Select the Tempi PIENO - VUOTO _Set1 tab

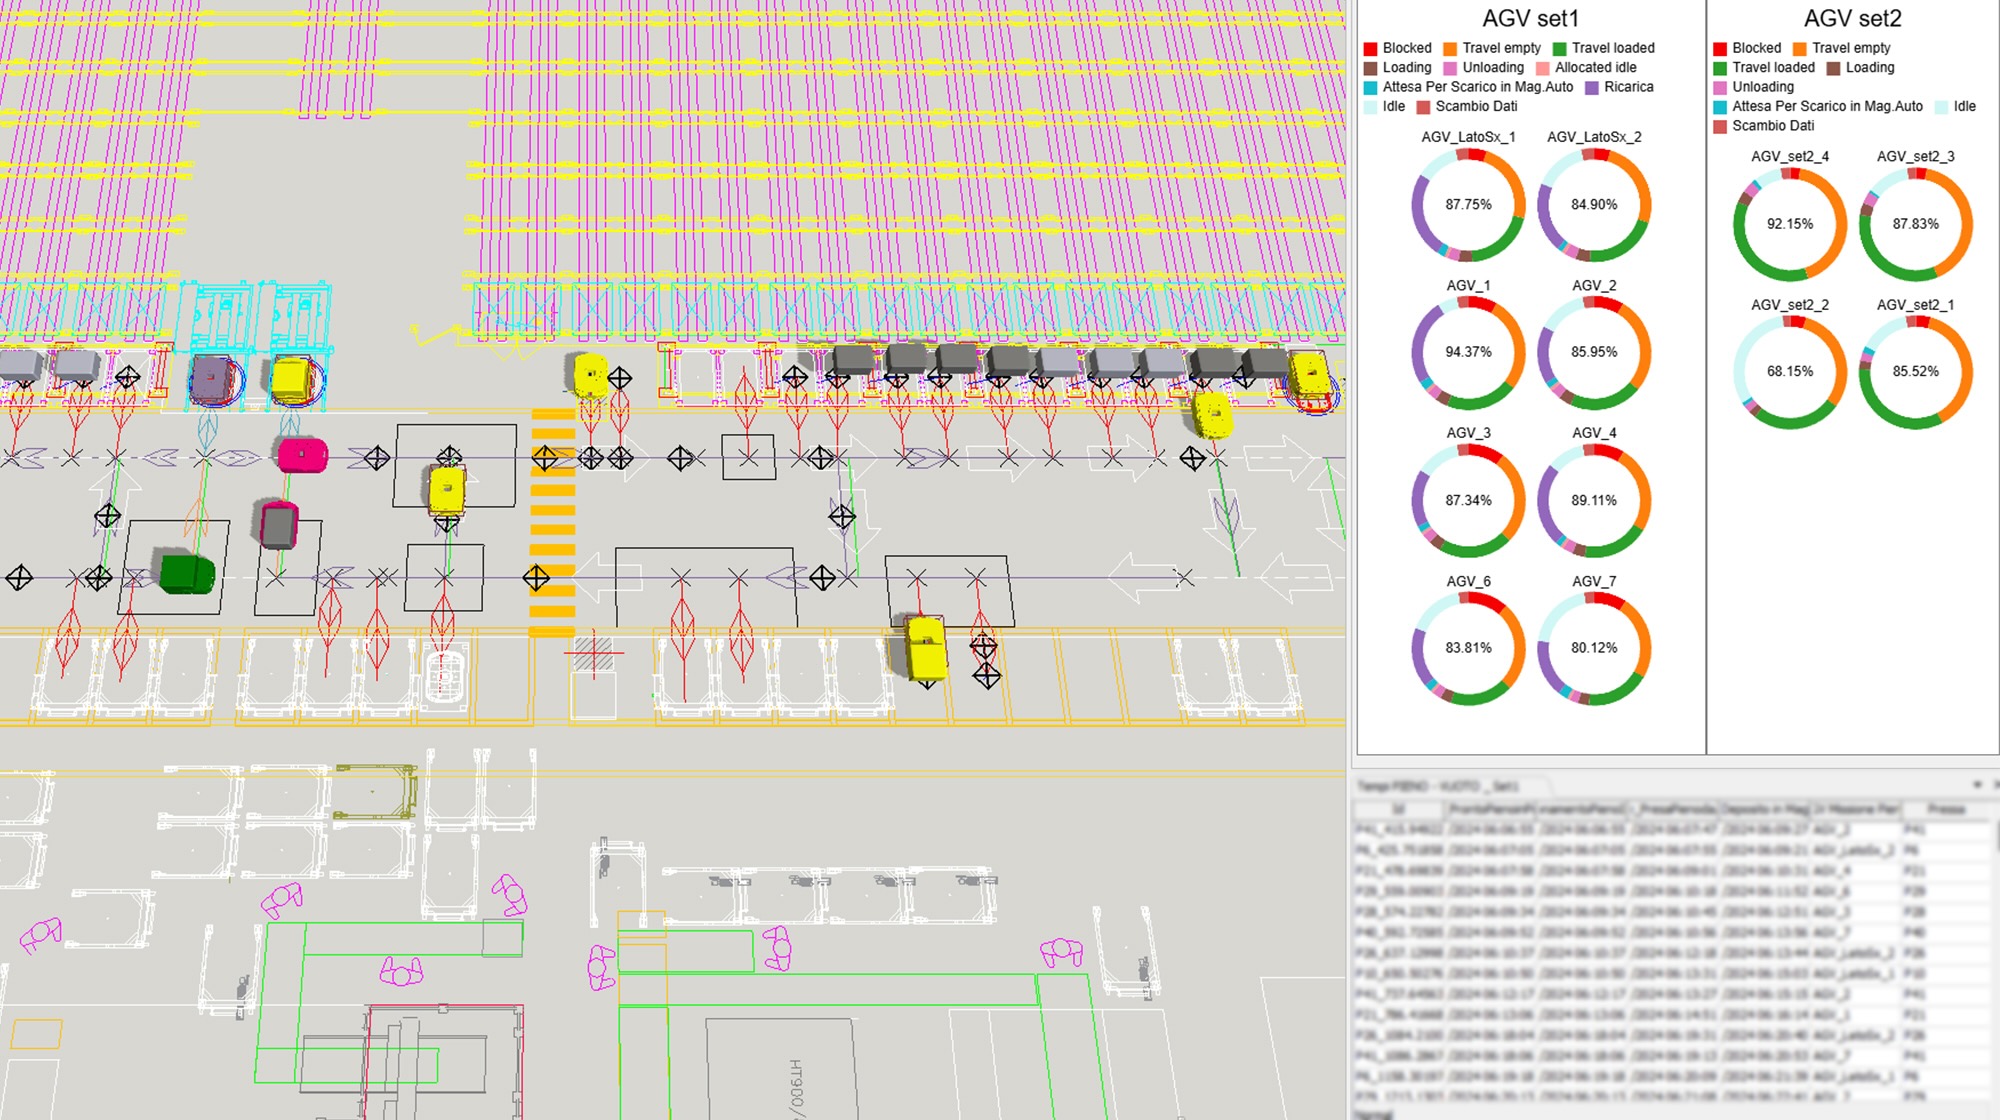[1438, 786]
